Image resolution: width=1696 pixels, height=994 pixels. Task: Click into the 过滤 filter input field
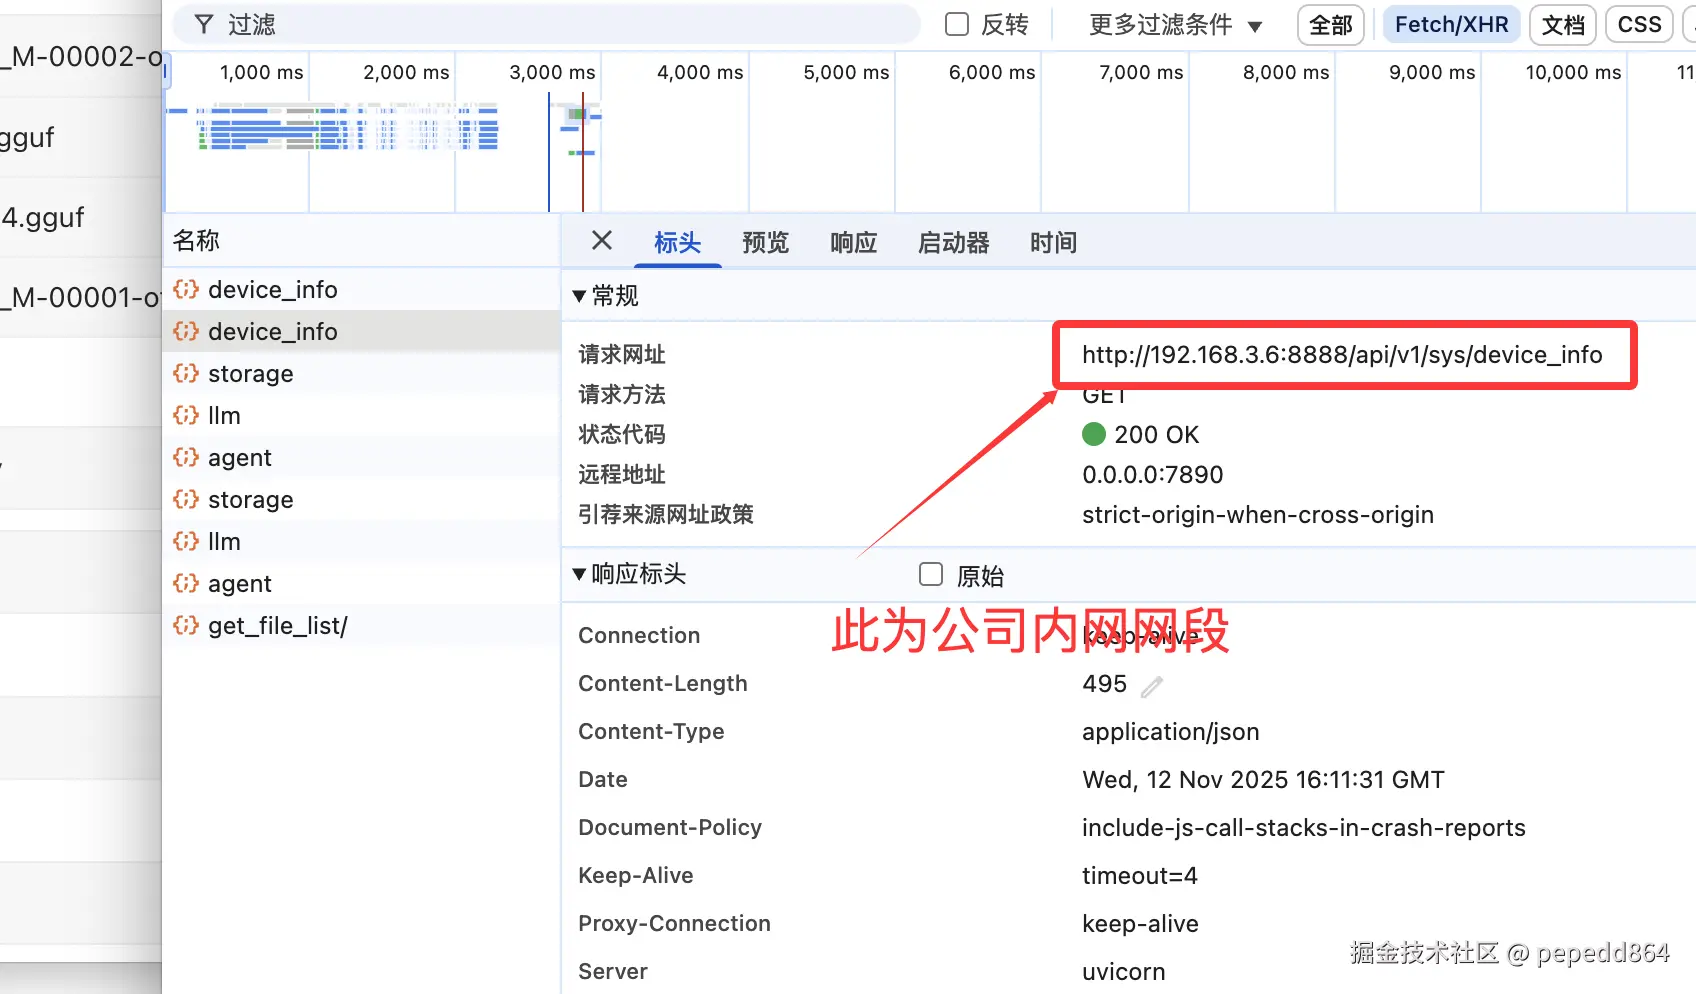546,24
